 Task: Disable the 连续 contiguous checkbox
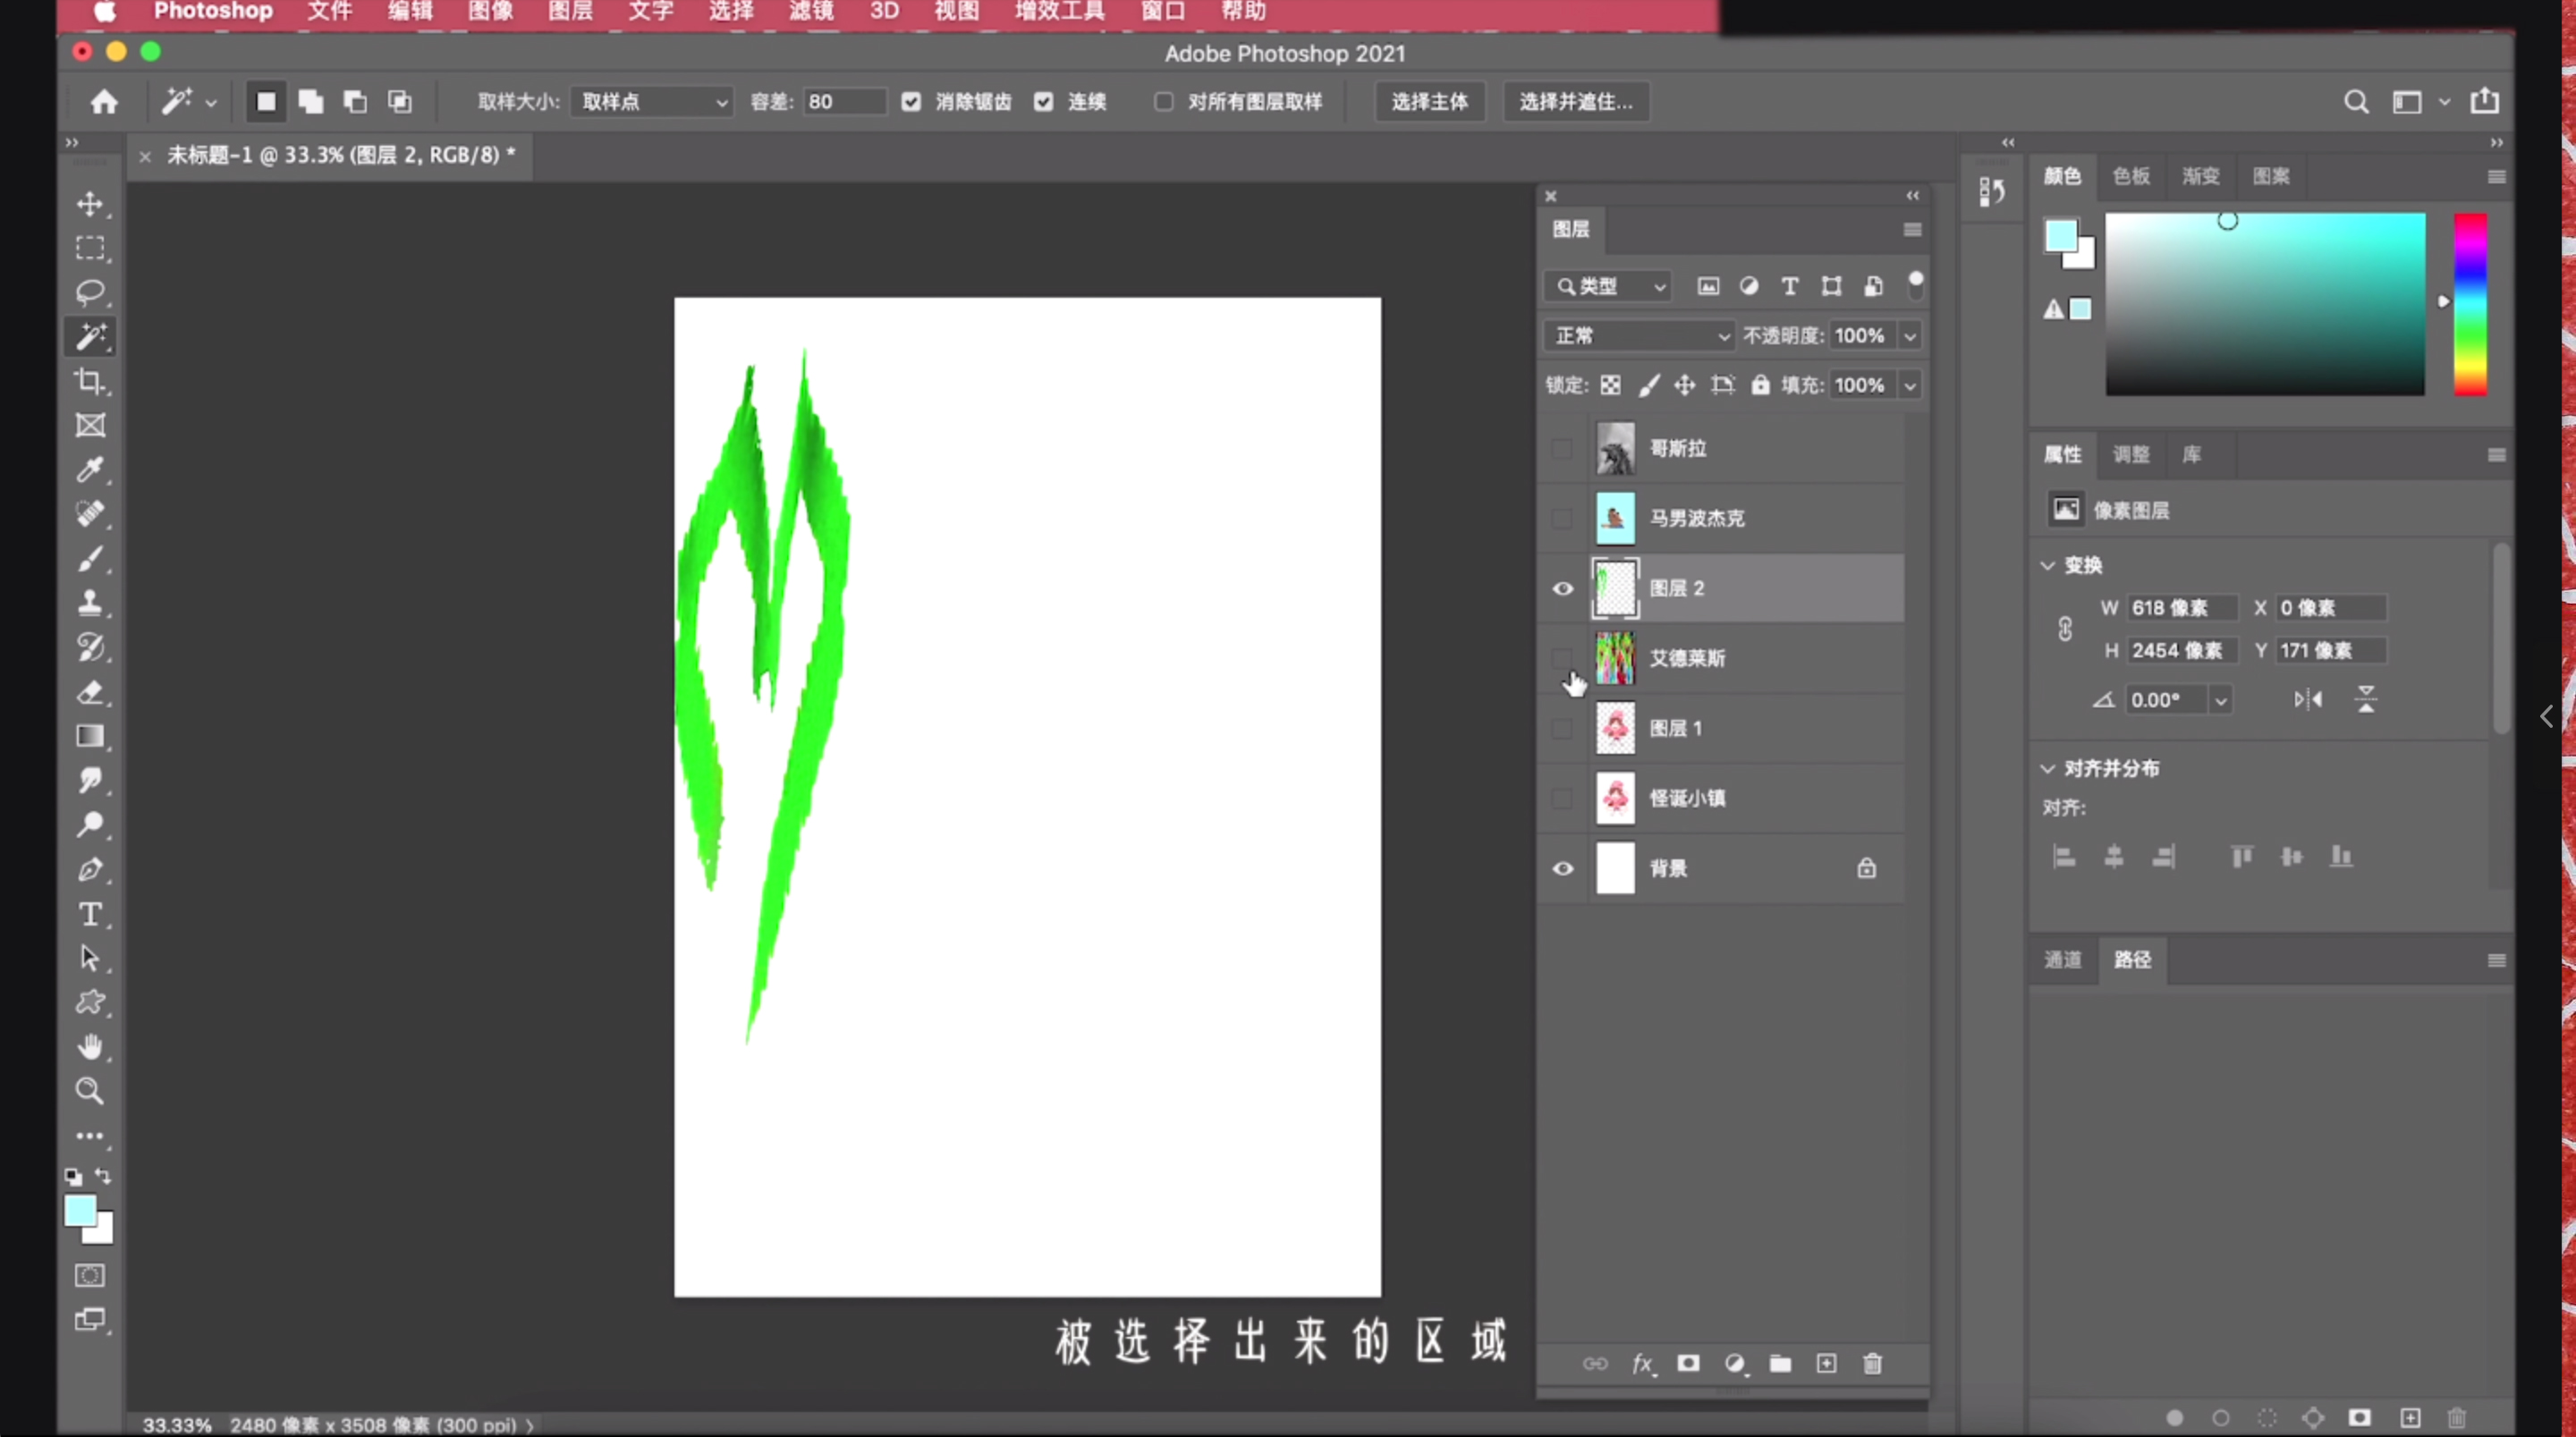point(1044,102)
